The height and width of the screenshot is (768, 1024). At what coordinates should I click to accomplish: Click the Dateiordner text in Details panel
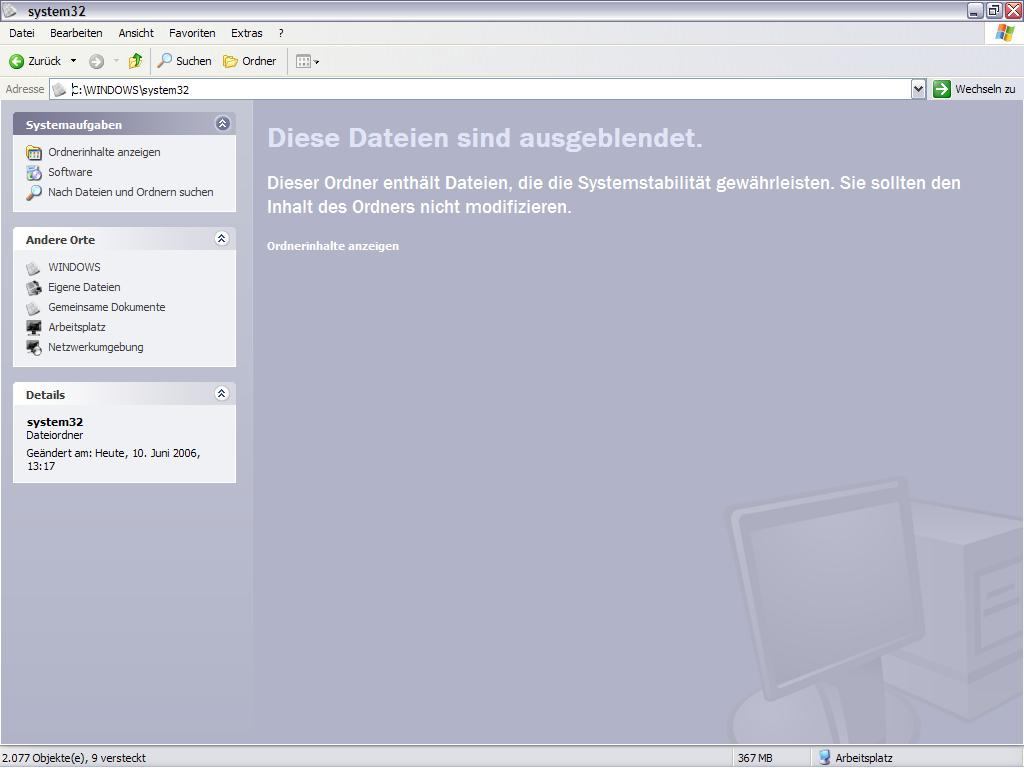tap(55, 435)
